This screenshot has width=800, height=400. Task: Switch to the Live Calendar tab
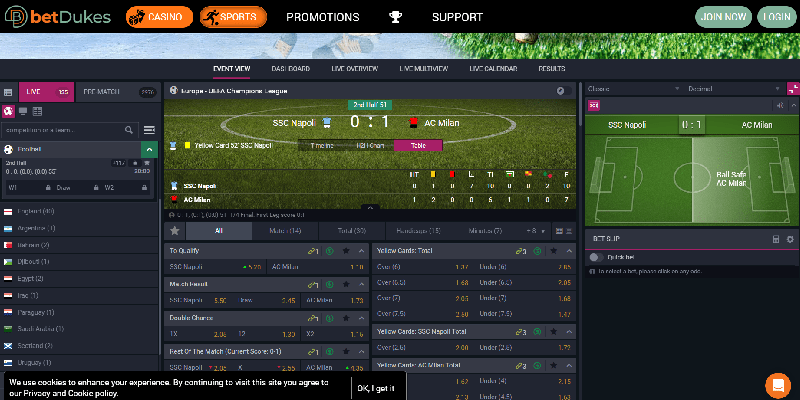(493, 69)
